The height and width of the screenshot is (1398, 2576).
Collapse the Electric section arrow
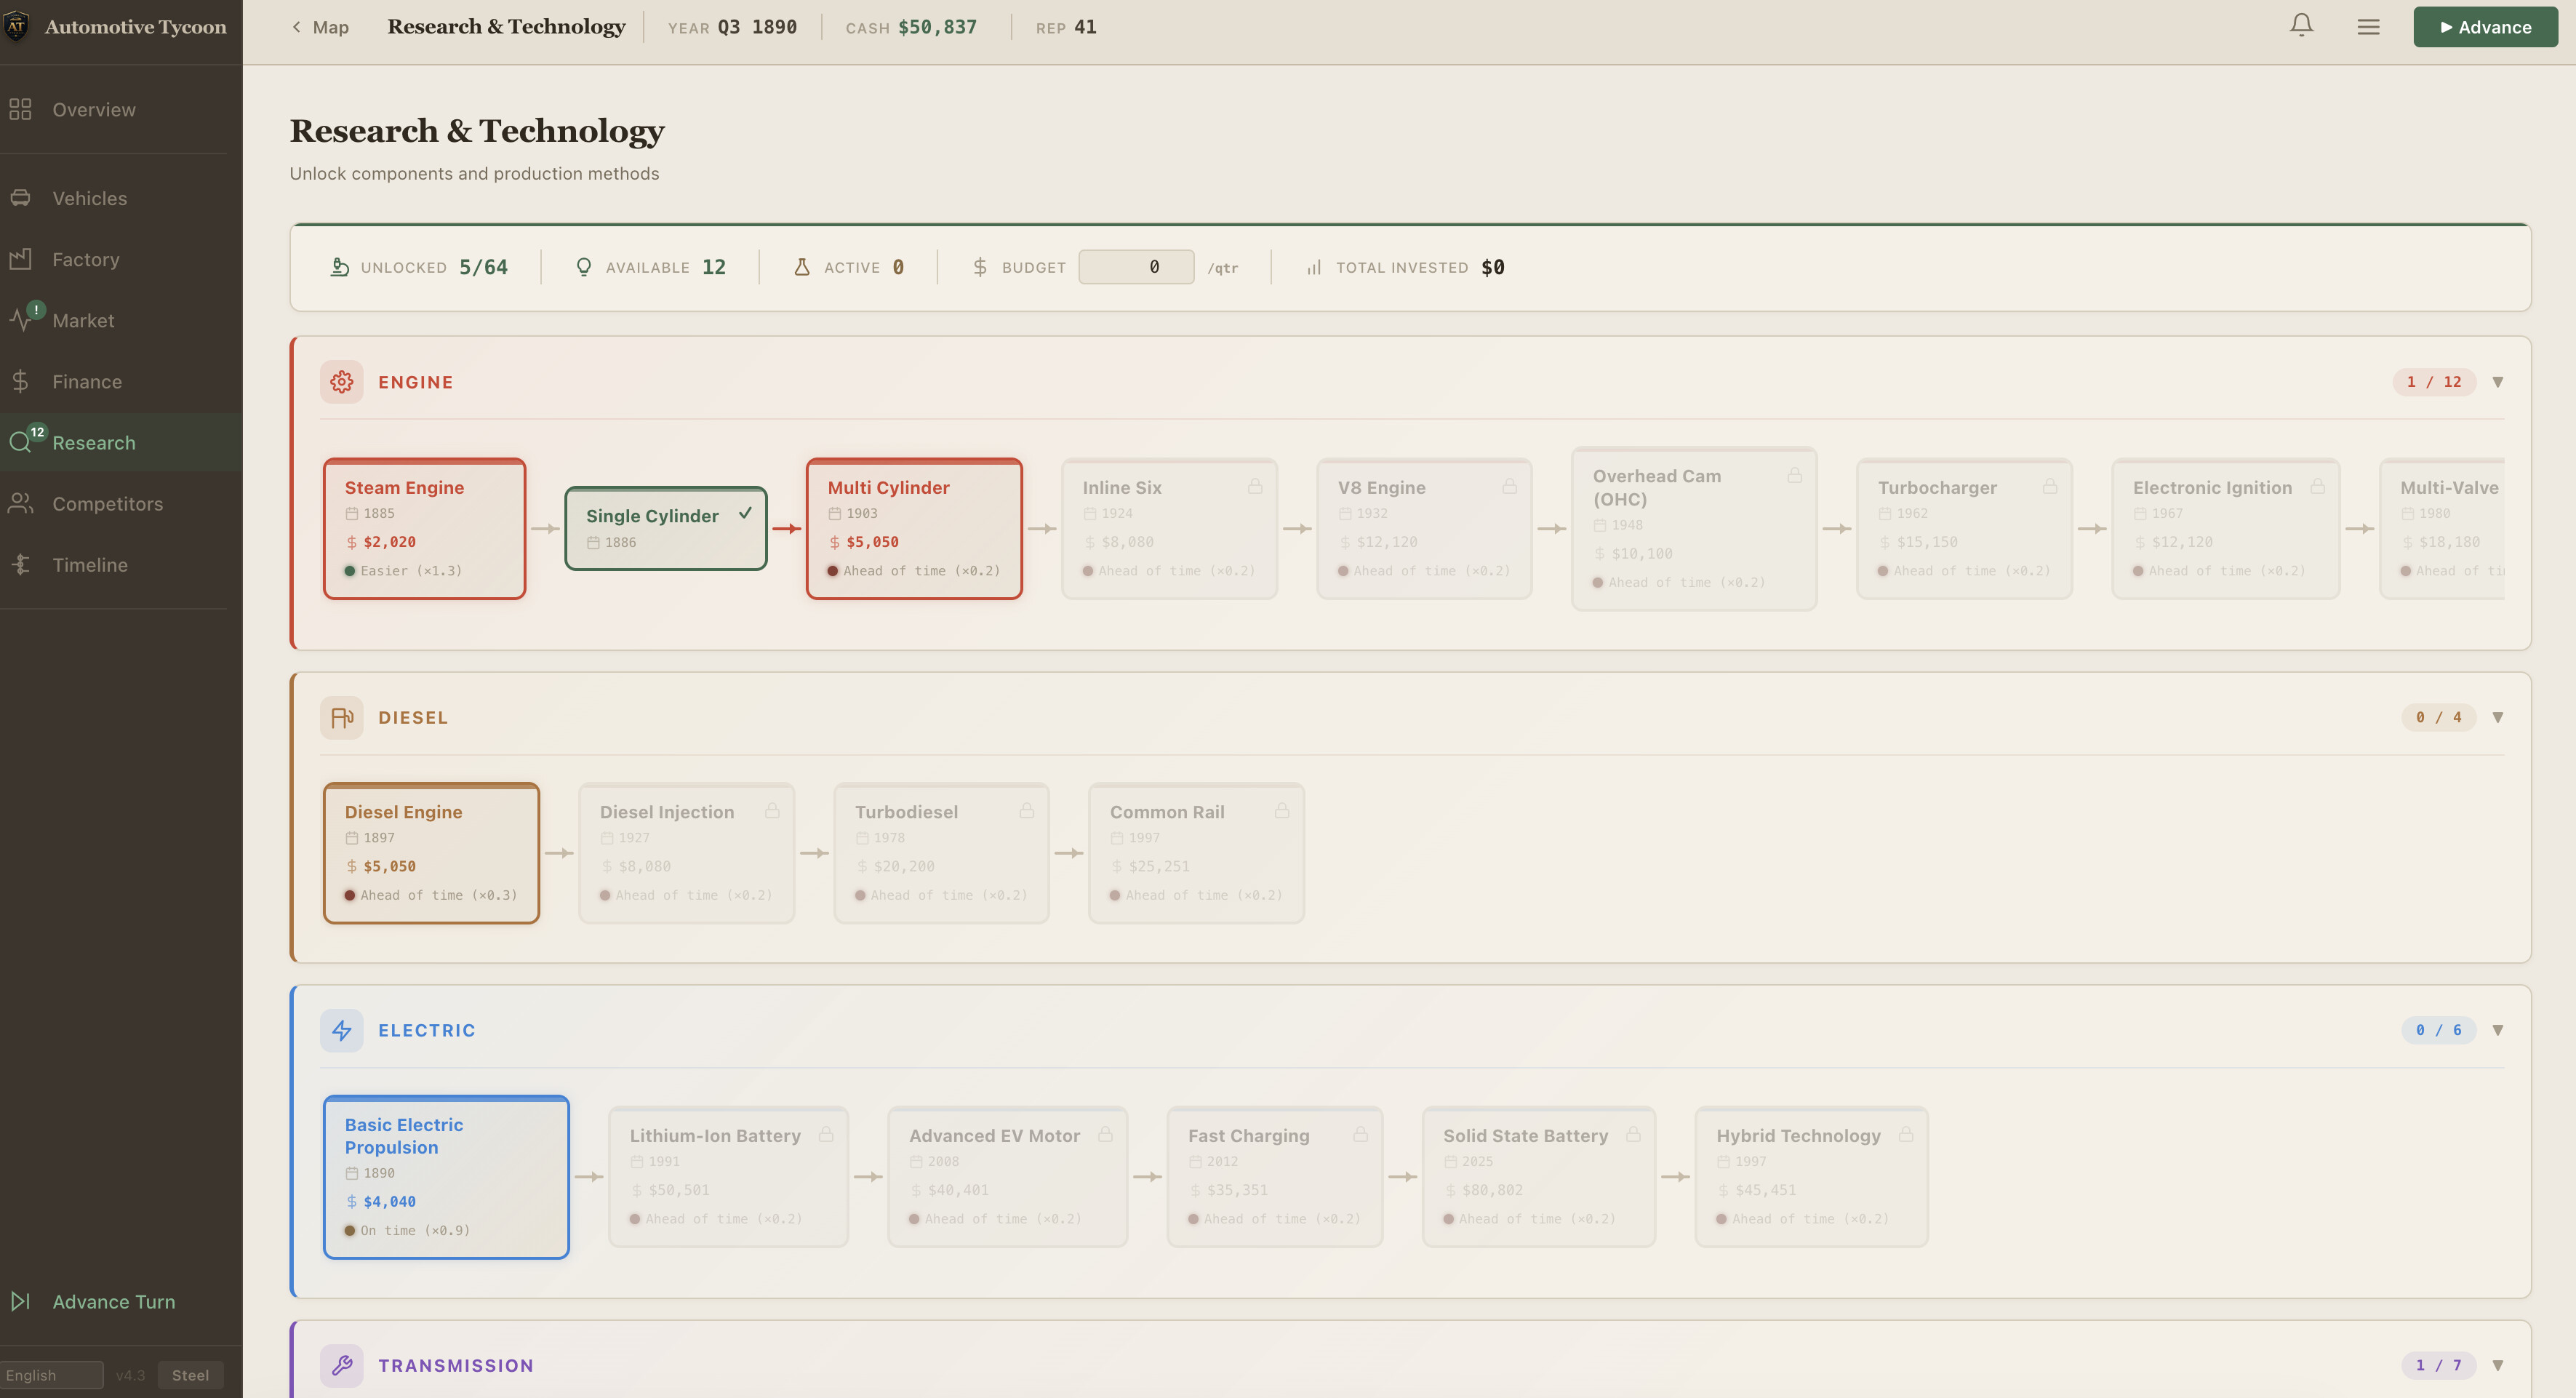2498,1030
